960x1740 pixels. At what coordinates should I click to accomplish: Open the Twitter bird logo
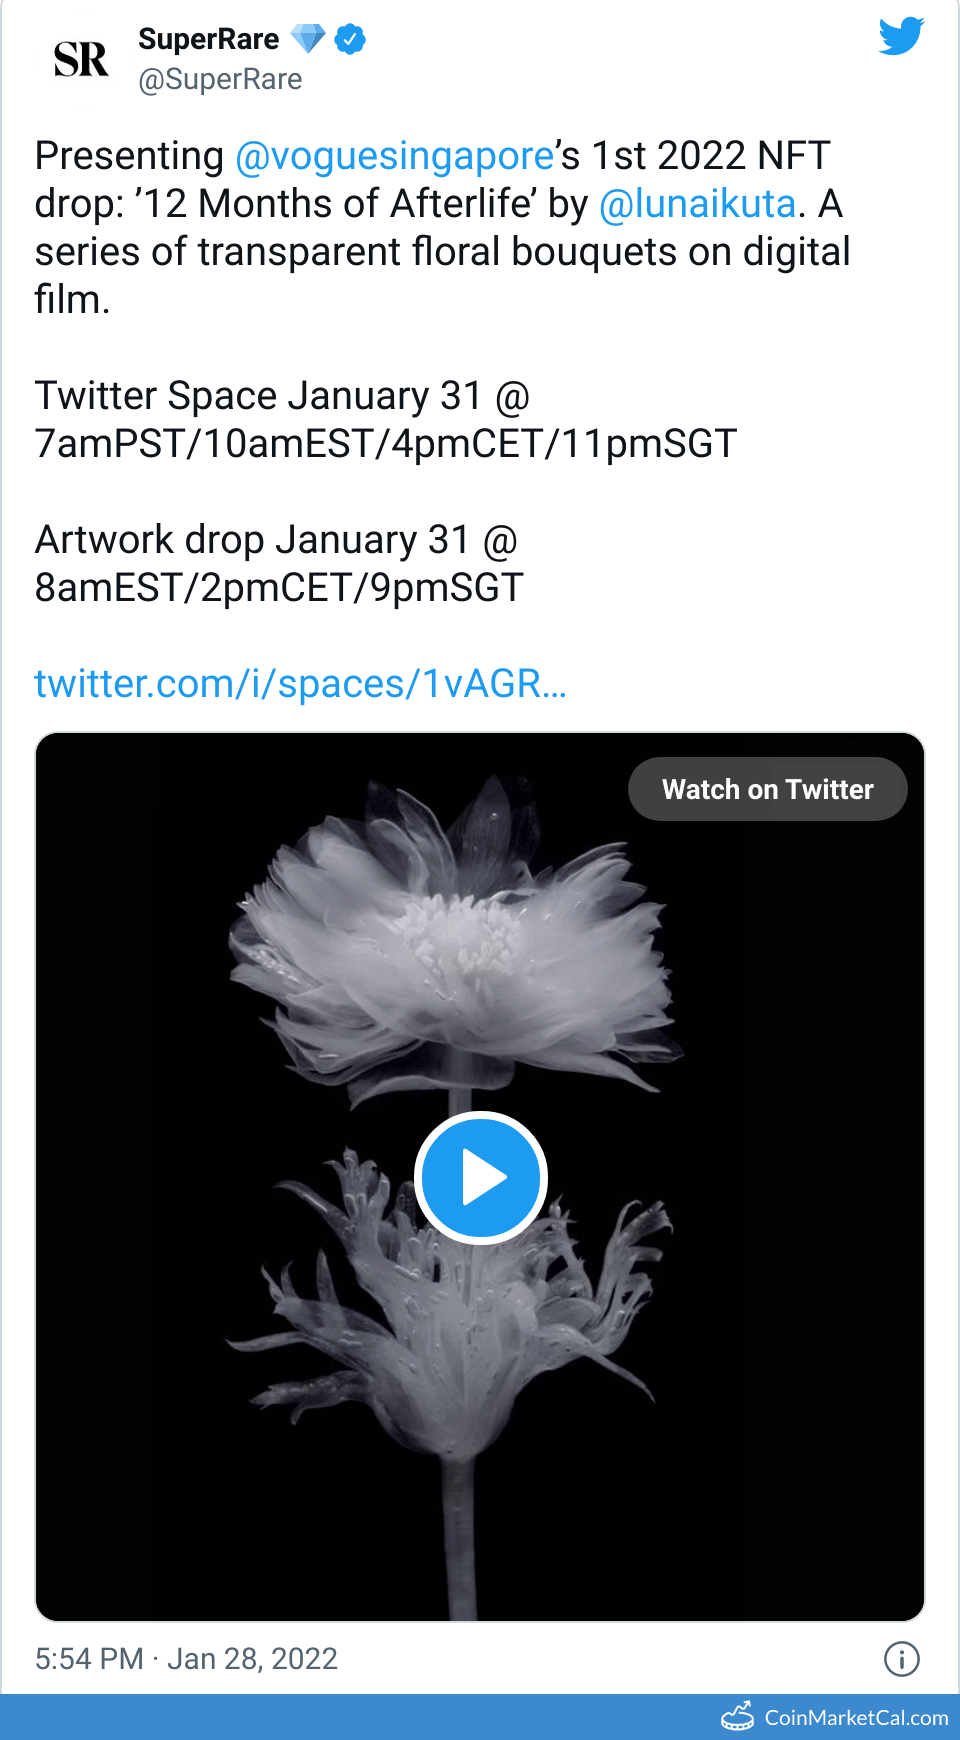tap(900, 37)
